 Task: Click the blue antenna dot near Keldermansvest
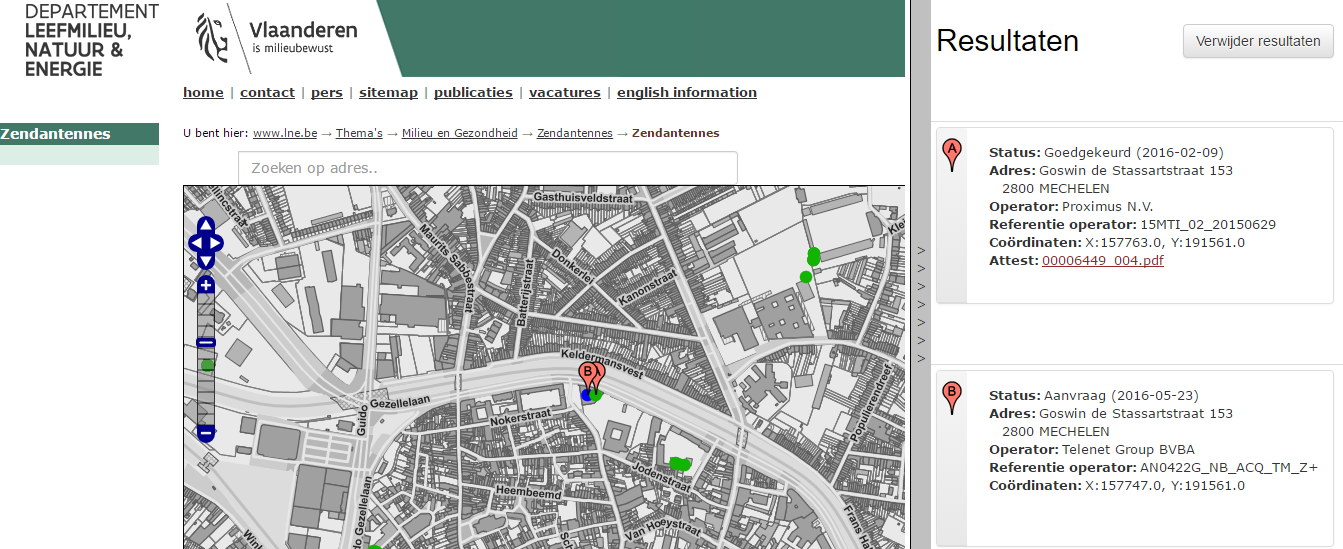coord(587,396)
